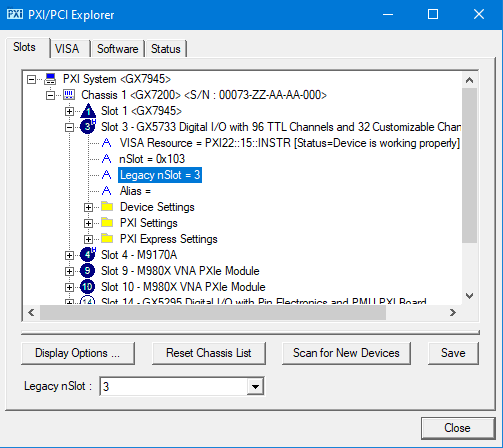Select 'Slot 1 <GX7945>' row text
The image size is (503, 448).
pyautogui.click(x=141, y=111)
